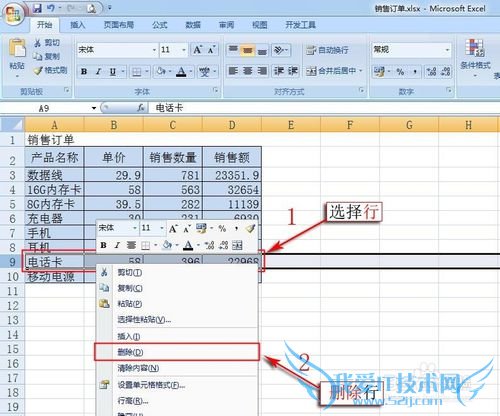The image size is (500, 416).
Task: Choose 选择性粘贴(V)... from the context menu
Action: point(177,320)
